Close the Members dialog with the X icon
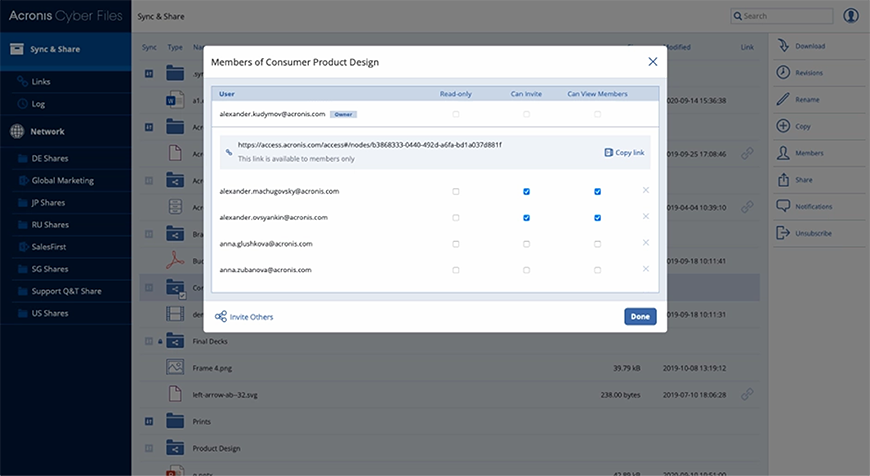The height and width of the screenshot is (476, 870). point(652,62)
